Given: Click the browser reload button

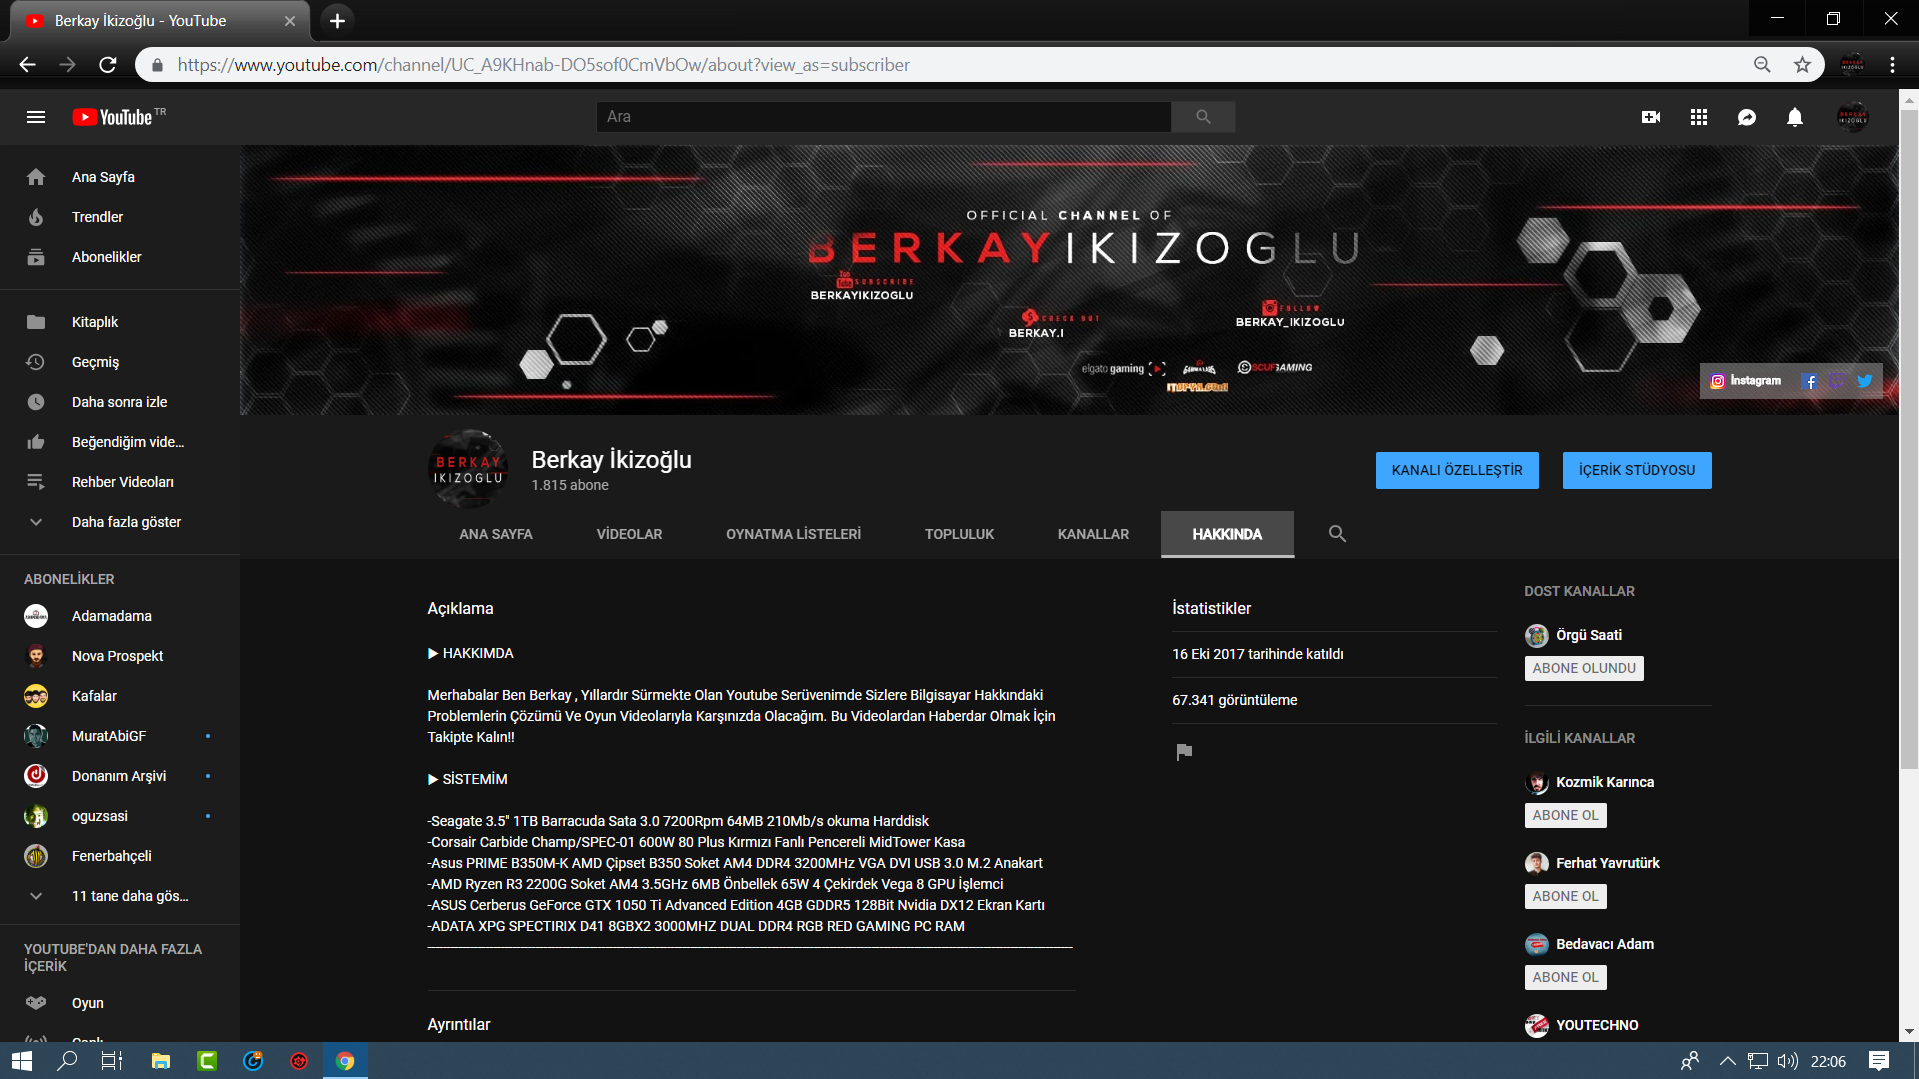Looking at the screenshot, I should click(x=108, y=65).
